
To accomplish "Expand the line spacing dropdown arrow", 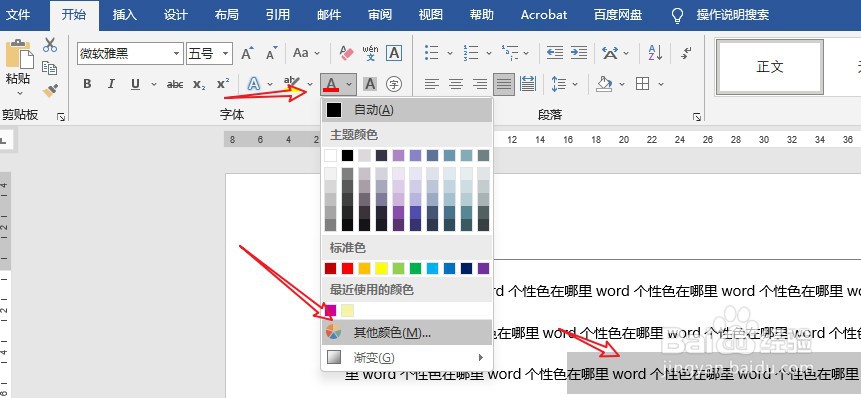I will point(575,85).
